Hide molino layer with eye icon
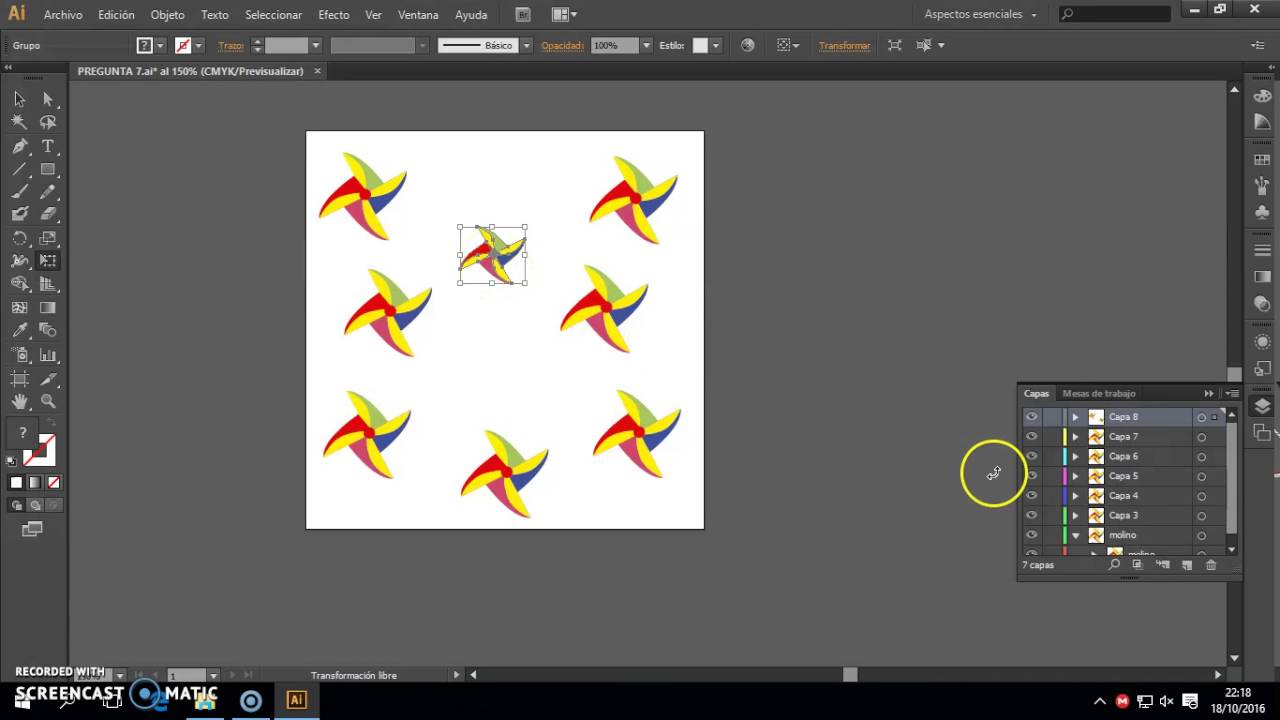Image resolution: width=1280 pixels, height=720 pixels. pos(1031,535)
